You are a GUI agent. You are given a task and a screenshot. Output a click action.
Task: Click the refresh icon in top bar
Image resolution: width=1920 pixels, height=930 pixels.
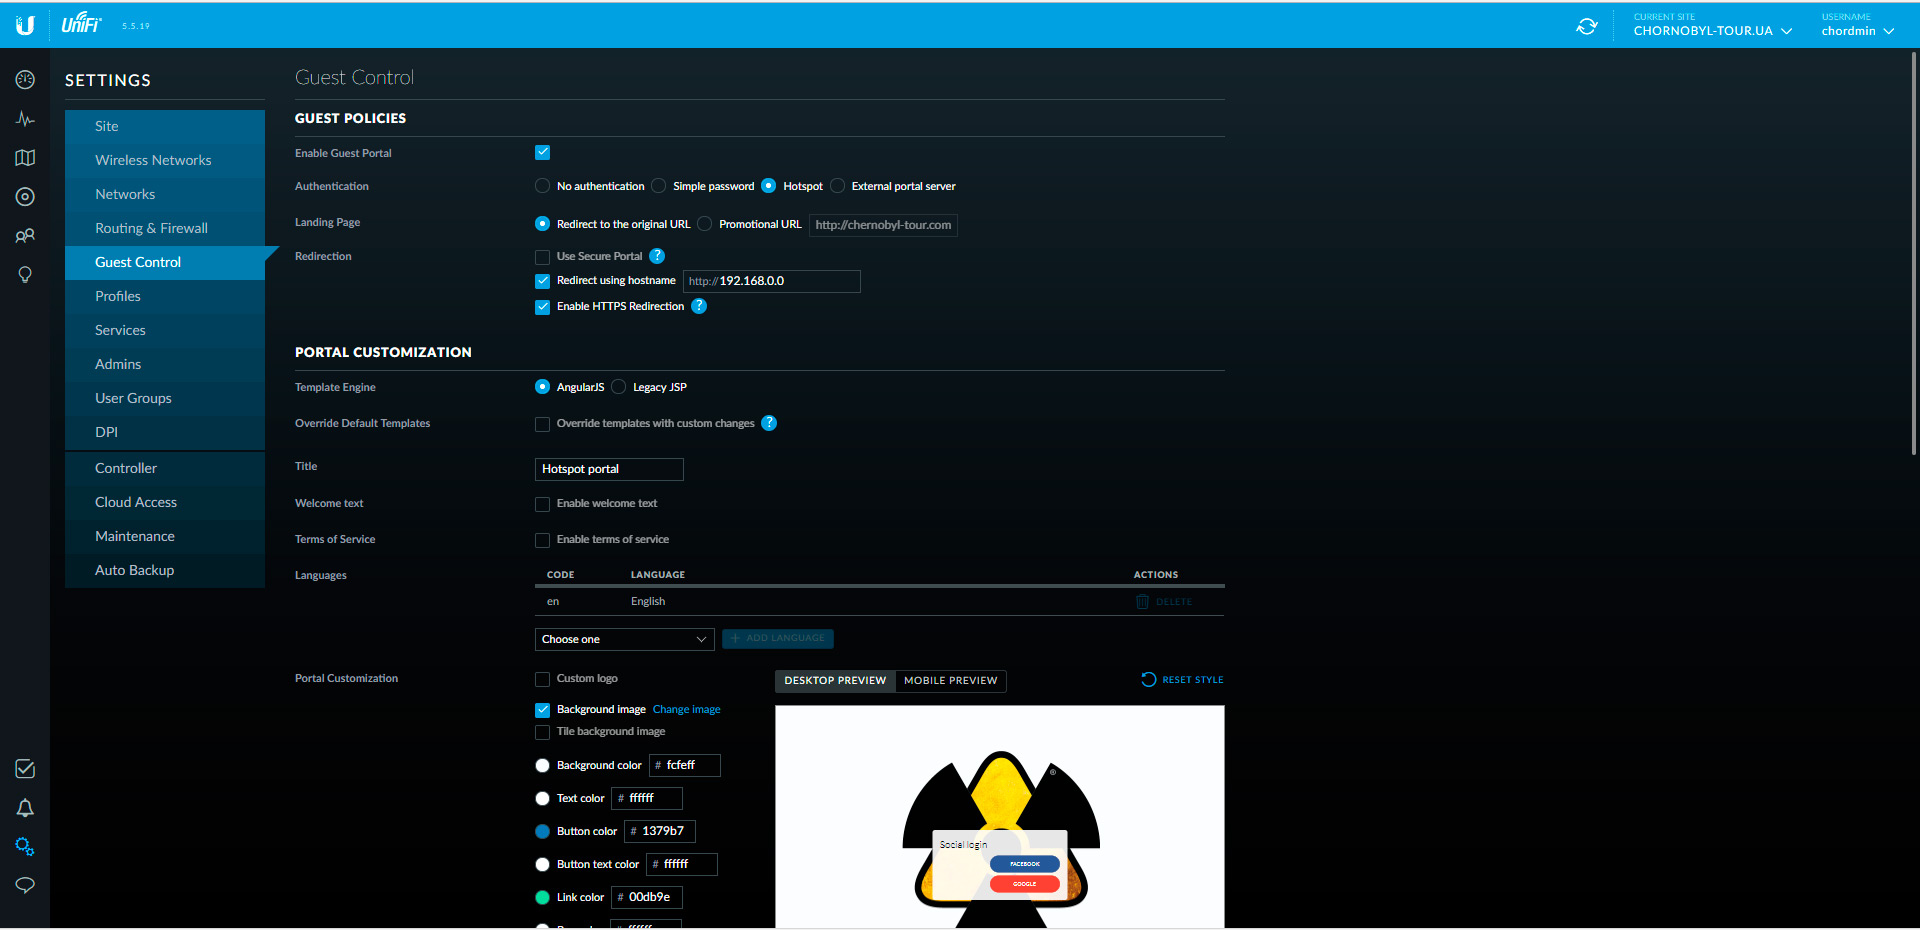tap(1586, 27)
